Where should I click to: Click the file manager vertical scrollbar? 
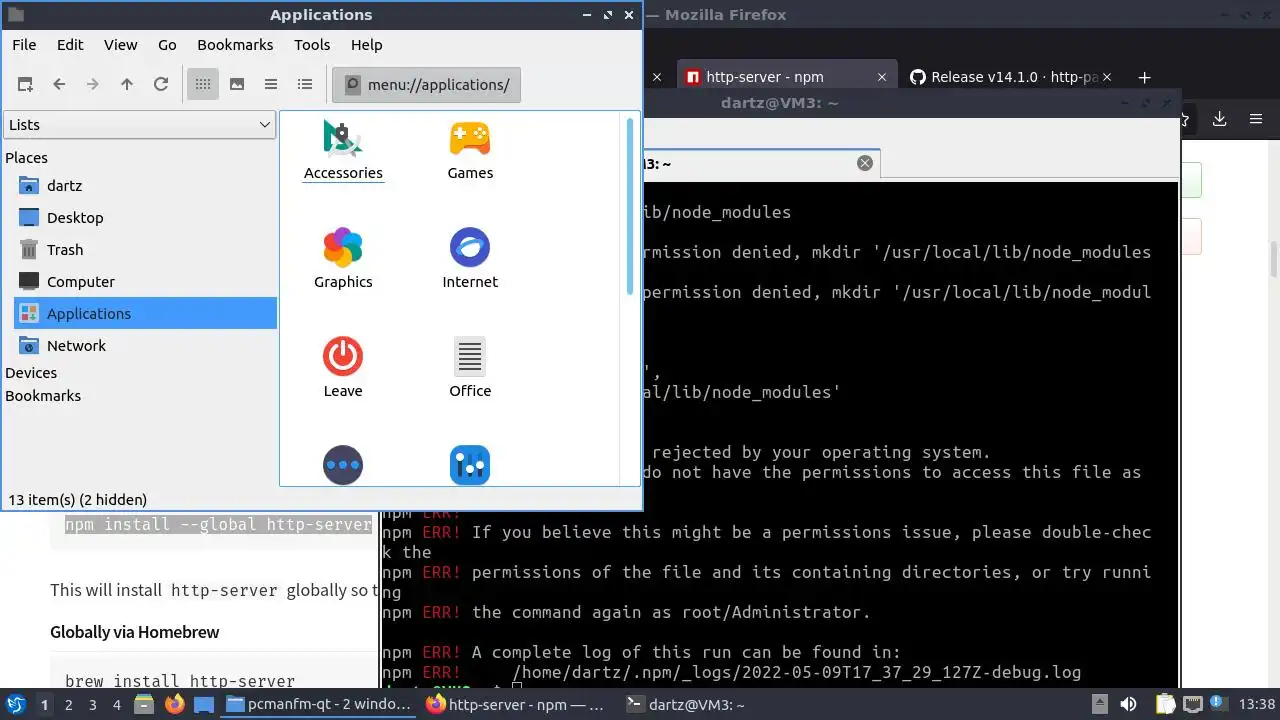point(630,206)
